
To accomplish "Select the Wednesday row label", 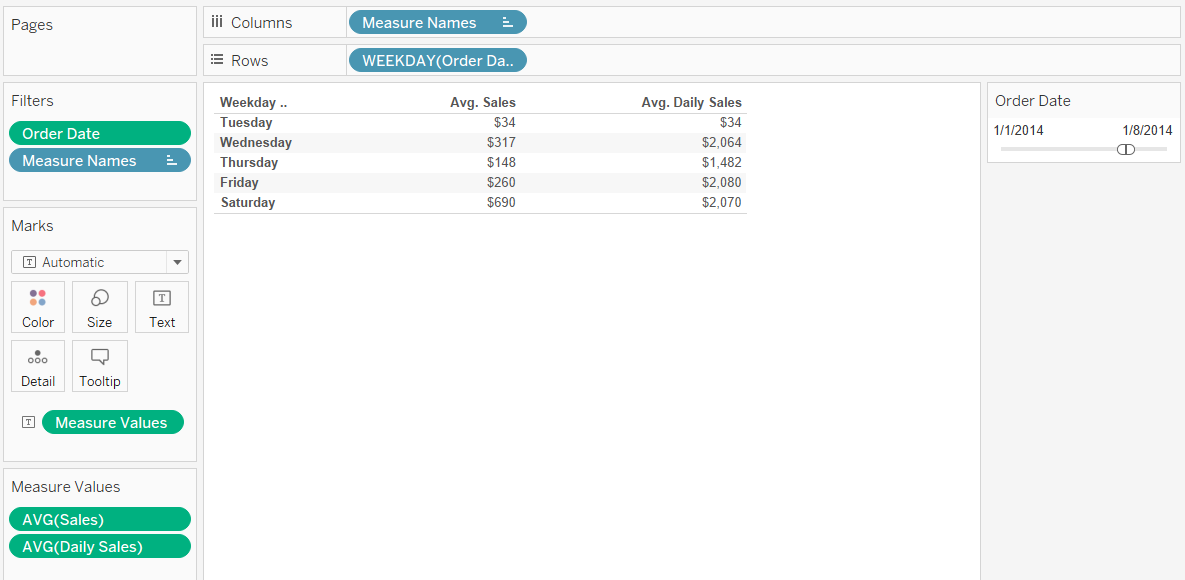I will click(256, 142).
